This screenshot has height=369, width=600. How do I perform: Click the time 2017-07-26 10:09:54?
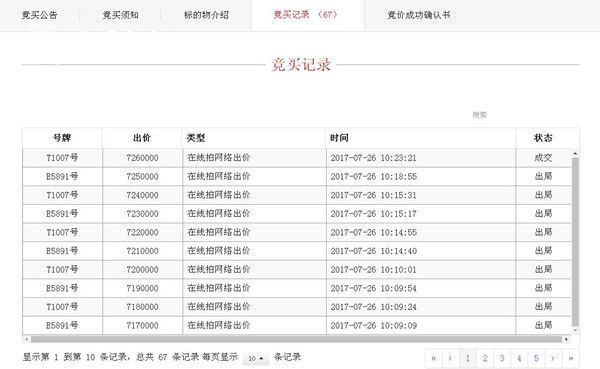coord(373,288)
